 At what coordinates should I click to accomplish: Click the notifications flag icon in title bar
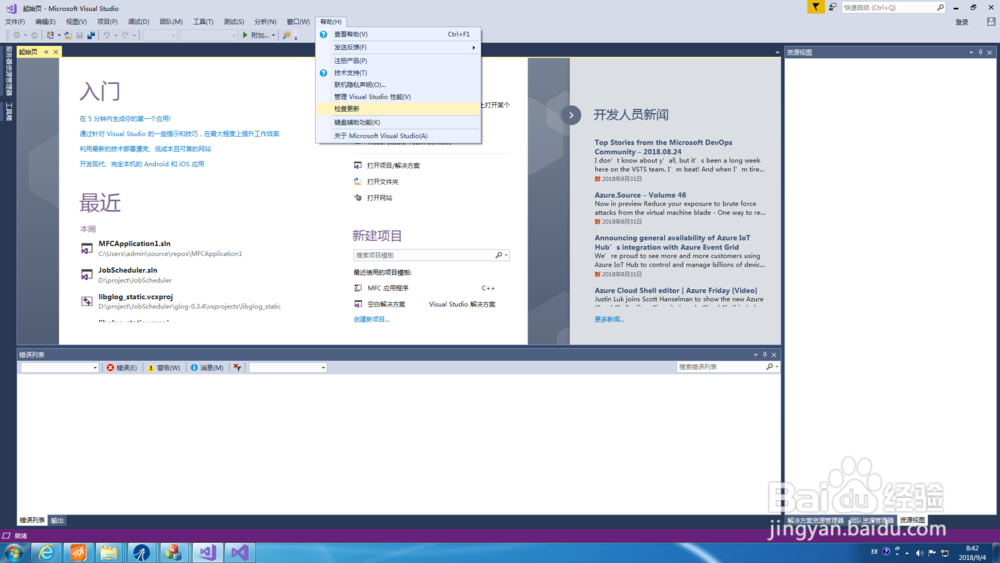pyautogui.click(x=816, y=7)
